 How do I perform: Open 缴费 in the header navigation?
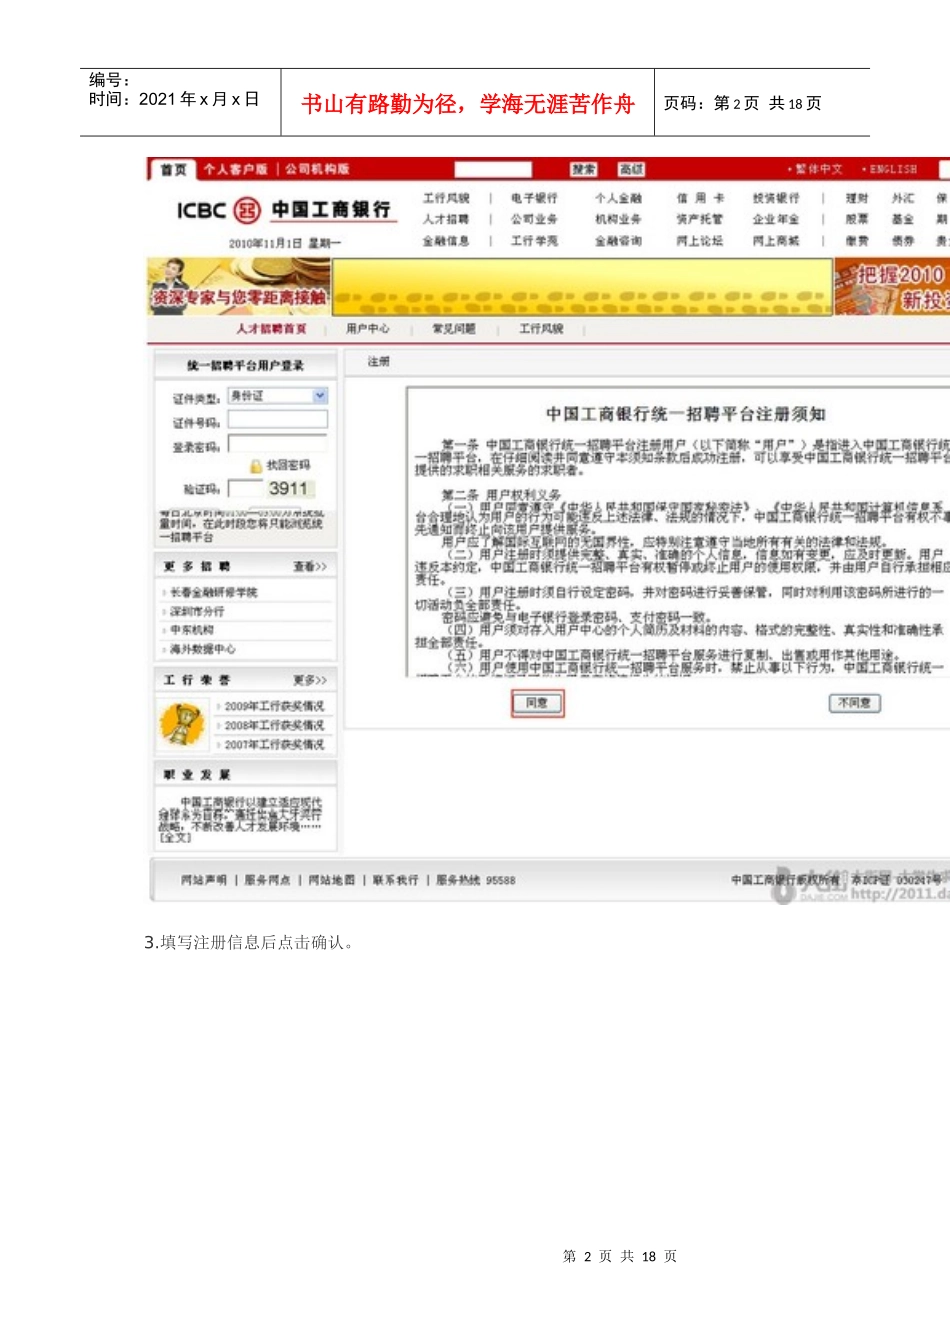[857, 241]
